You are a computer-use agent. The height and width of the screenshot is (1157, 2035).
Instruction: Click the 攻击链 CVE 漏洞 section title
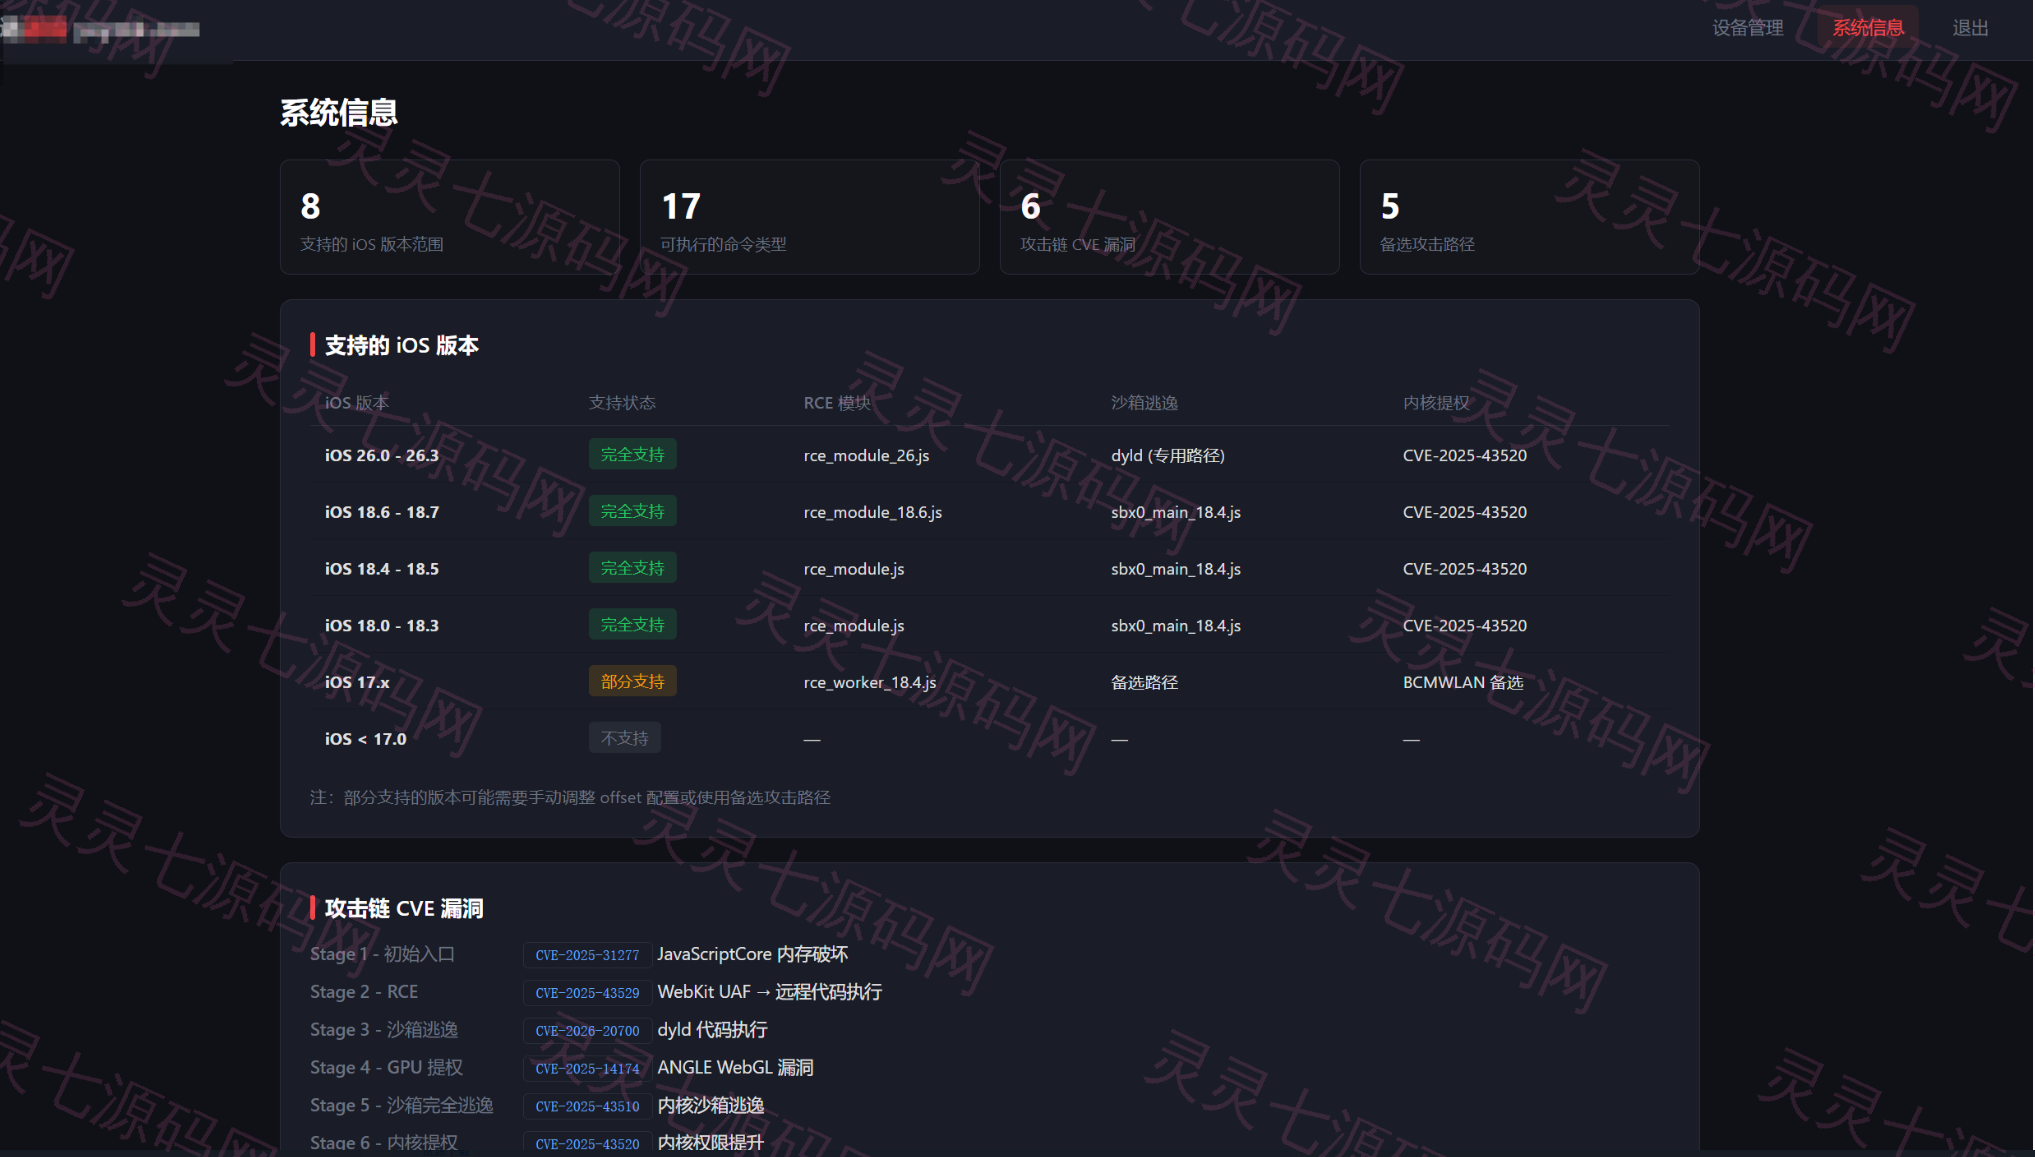pos(403,908)
